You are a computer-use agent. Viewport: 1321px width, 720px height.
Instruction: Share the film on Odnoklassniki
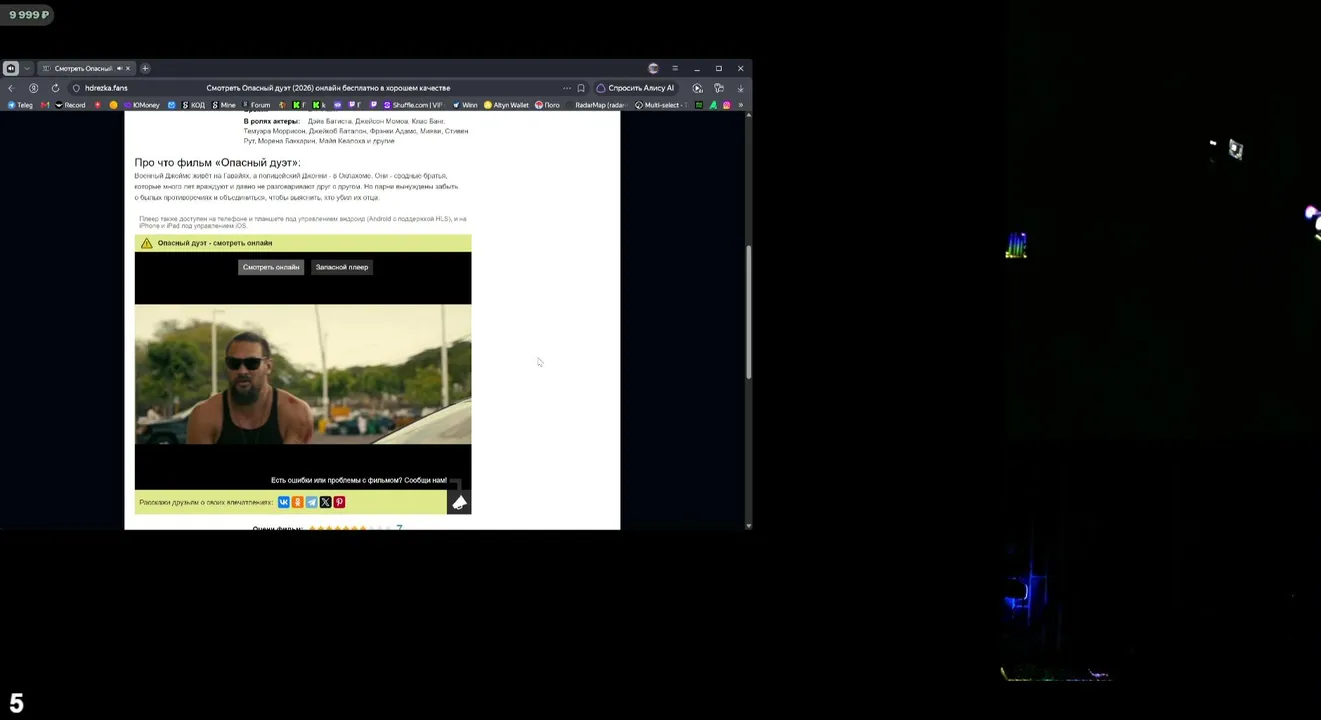pos(298,502)
